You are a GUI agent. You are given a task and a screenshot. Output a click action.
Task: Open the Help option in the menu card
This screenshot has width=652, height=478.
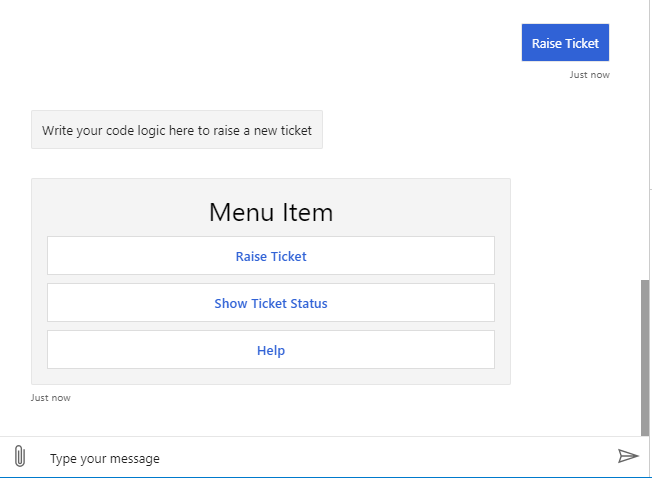271,350
